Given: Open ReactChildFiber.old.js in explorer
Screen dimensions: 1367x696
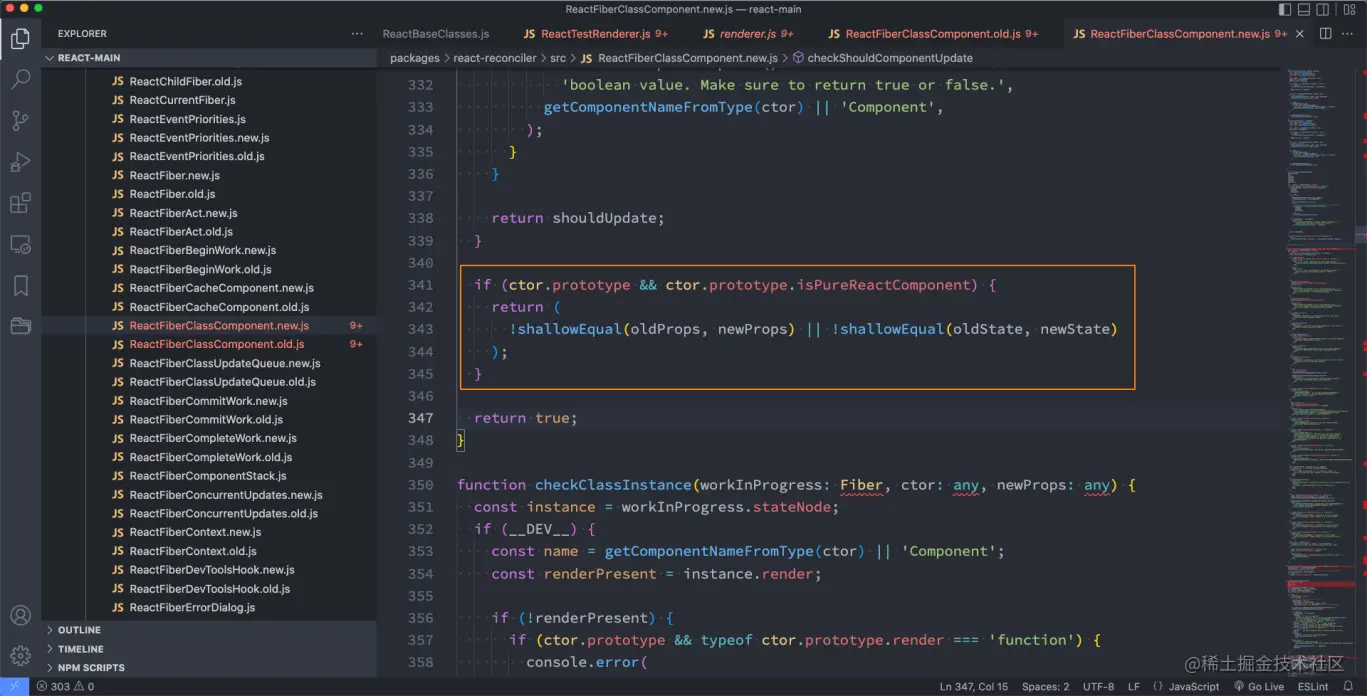Looking at the screenshot, I should [x=210, y=82].
